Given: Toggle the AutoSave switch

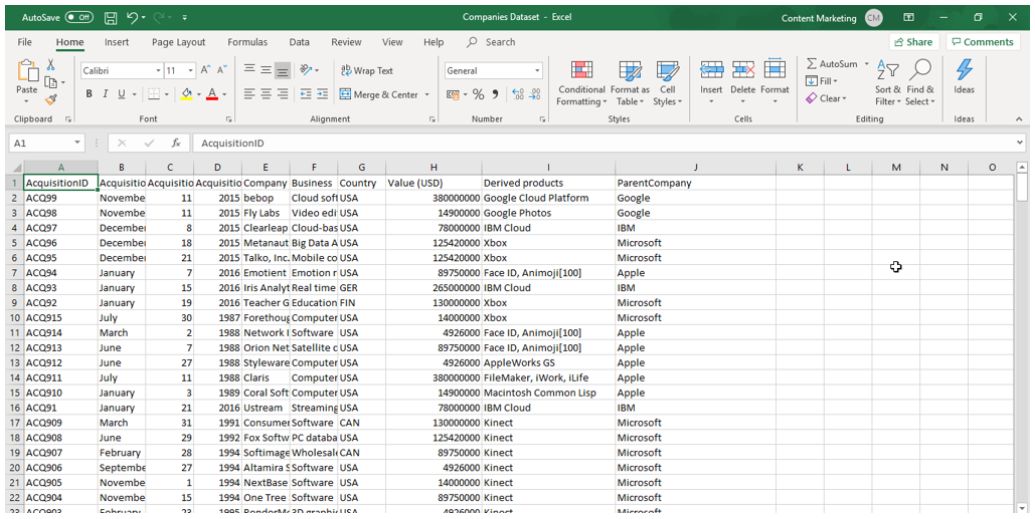Looking at the screenshot, I should click(79, 18).
